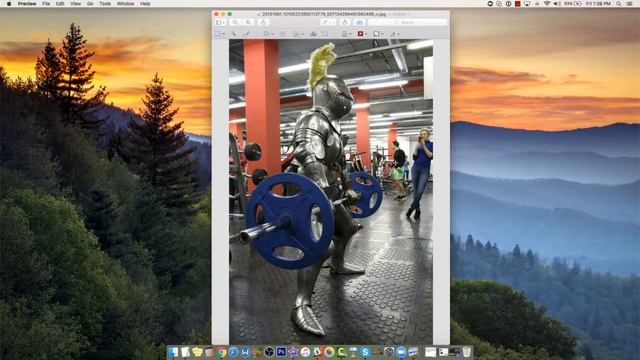Select the rectangular Selection tool

pos(218,34)
